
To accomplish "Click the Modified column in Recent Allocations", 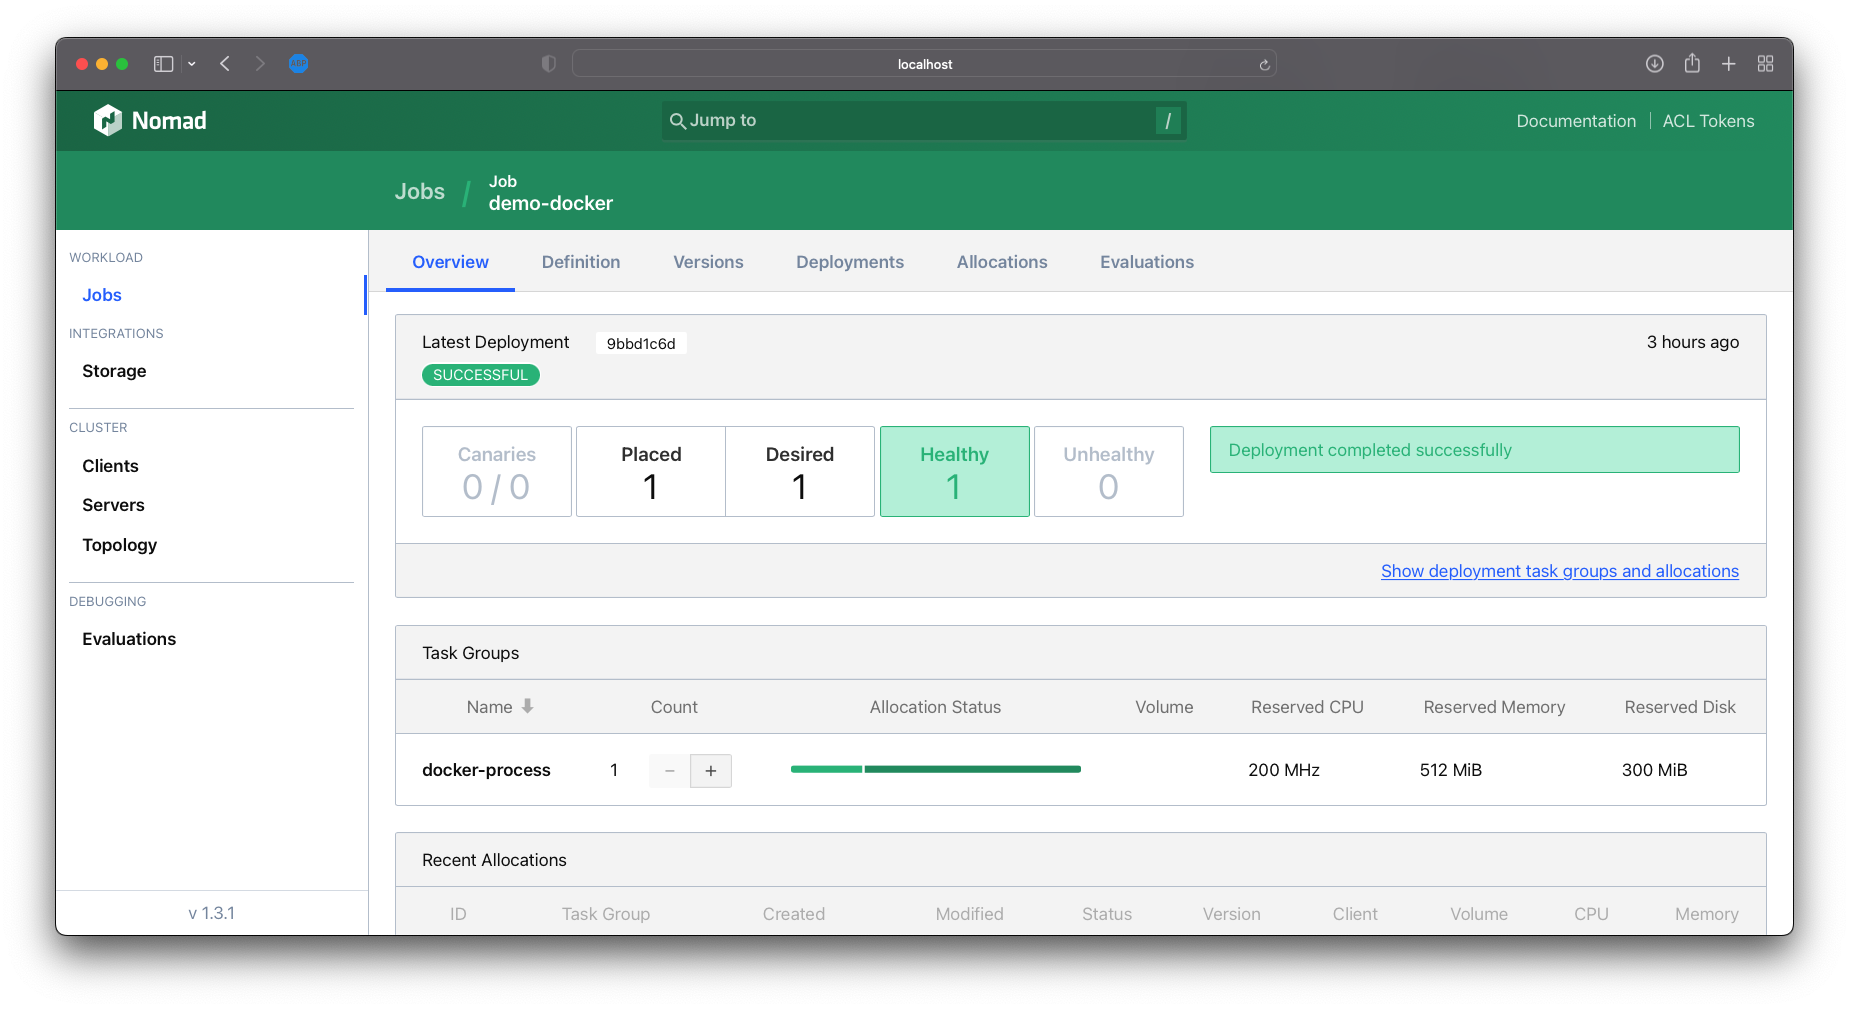I will pyautogui.click(x=969, y=914).
